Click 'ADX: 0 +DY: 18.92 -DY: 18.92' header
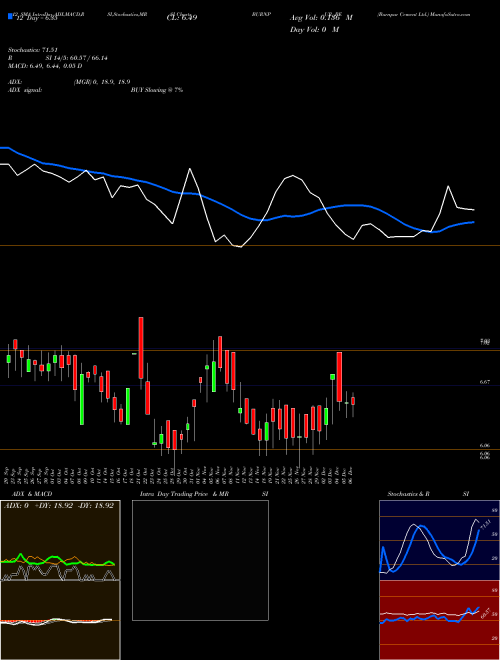Image resolution: width=500 pixels, height=660 pixels. point(59,506)
